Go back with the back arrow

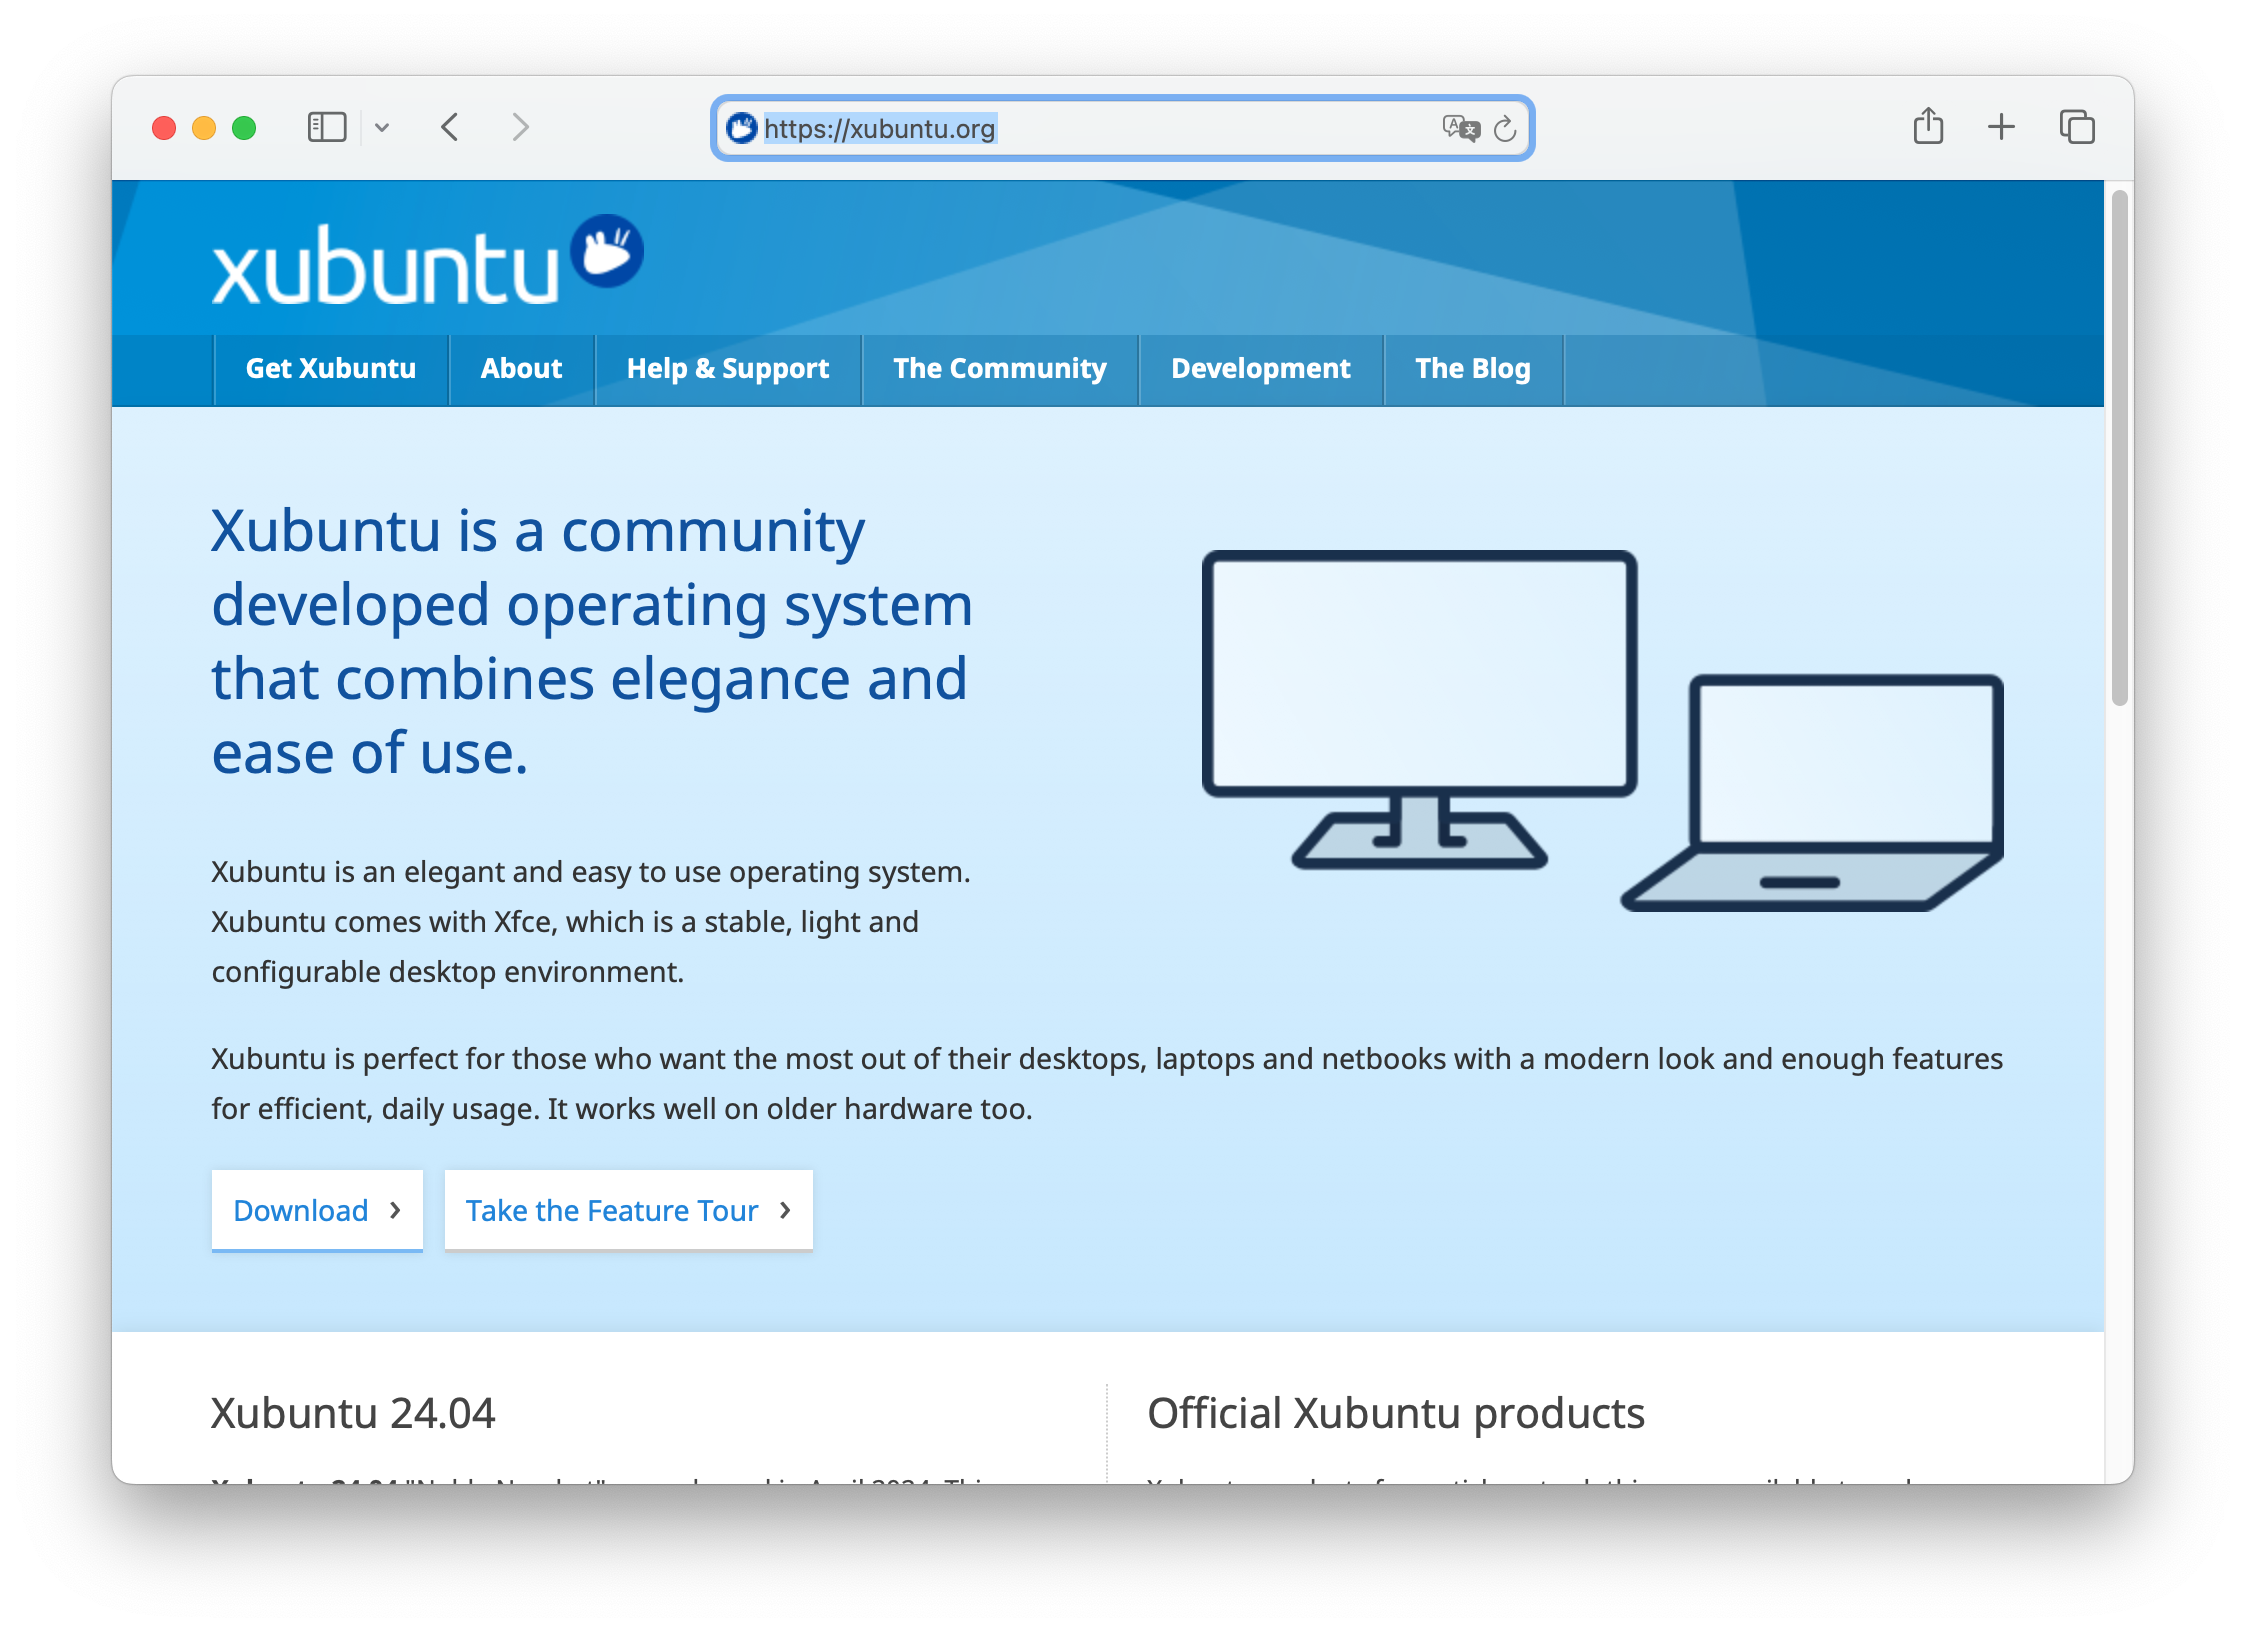[x=450, y=127]
